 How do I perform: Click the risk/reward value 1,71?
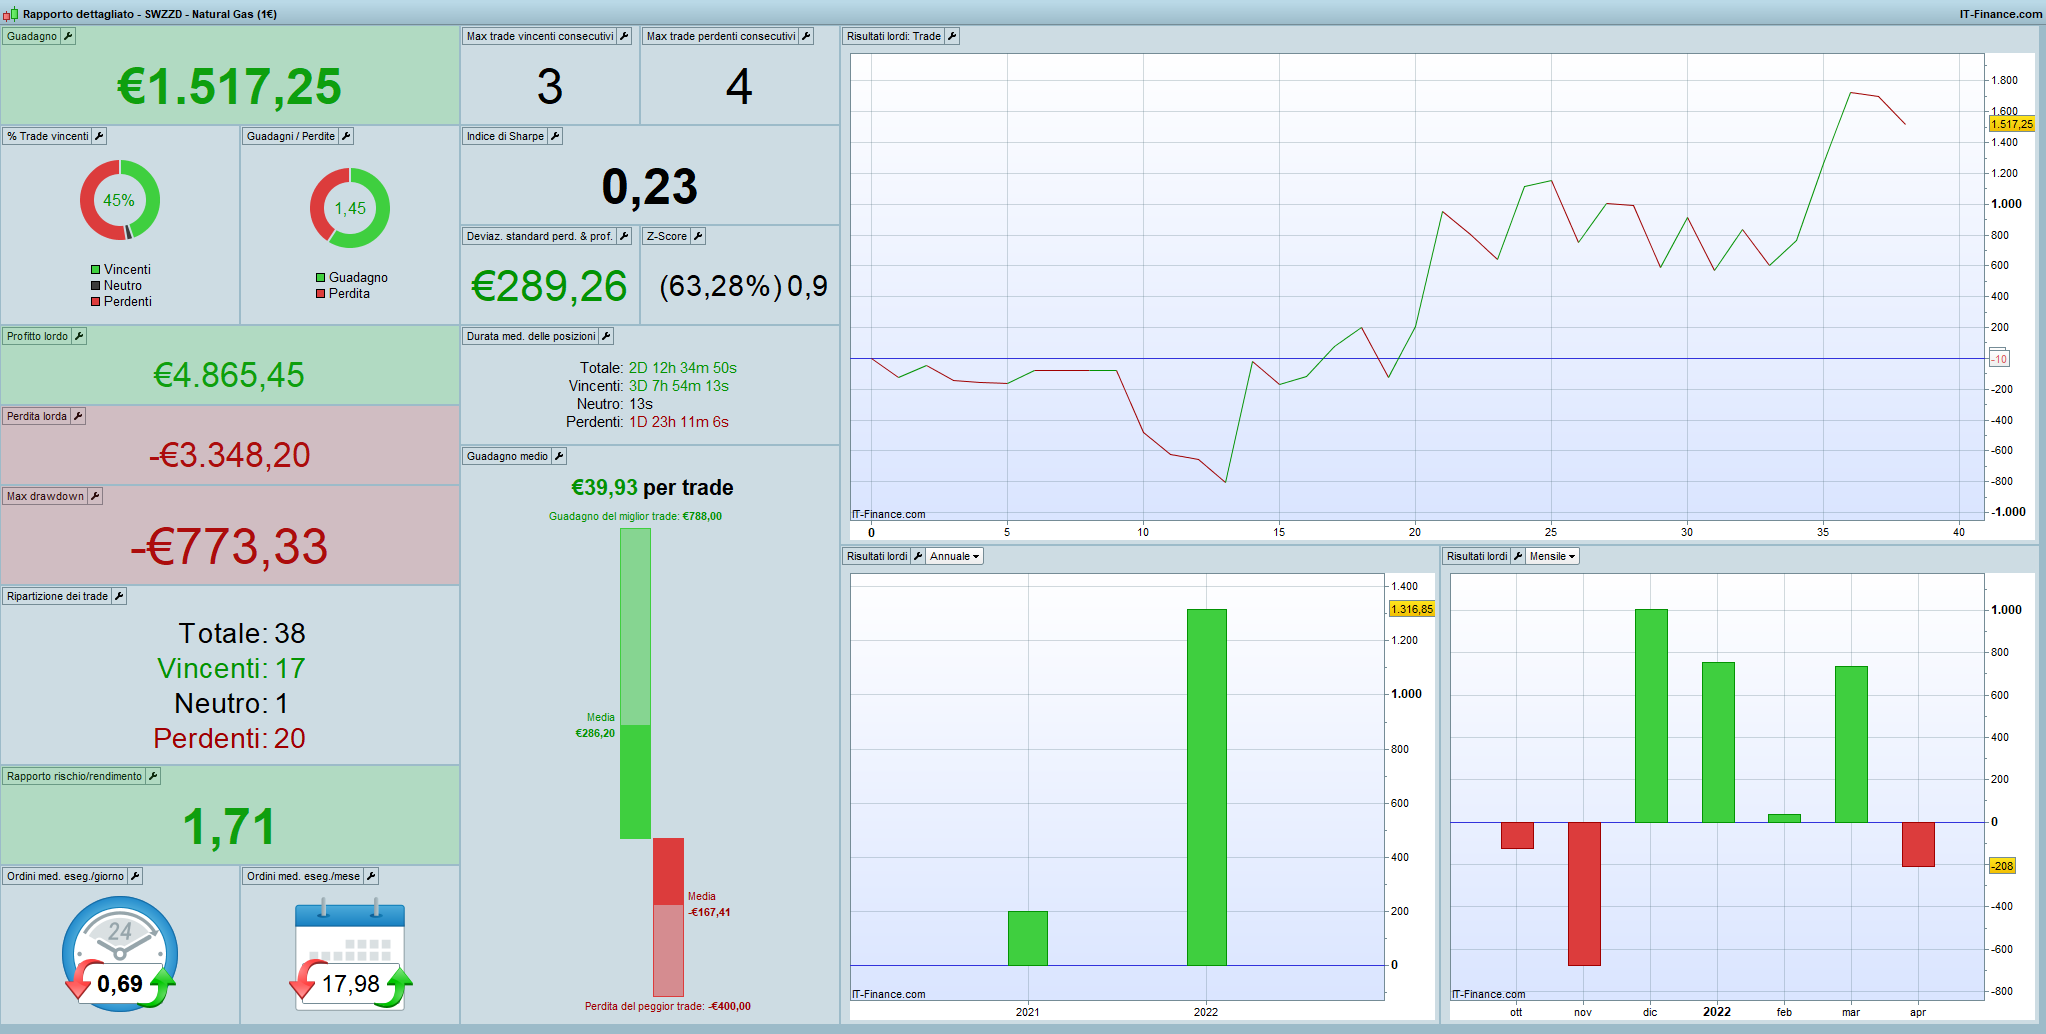229,827
